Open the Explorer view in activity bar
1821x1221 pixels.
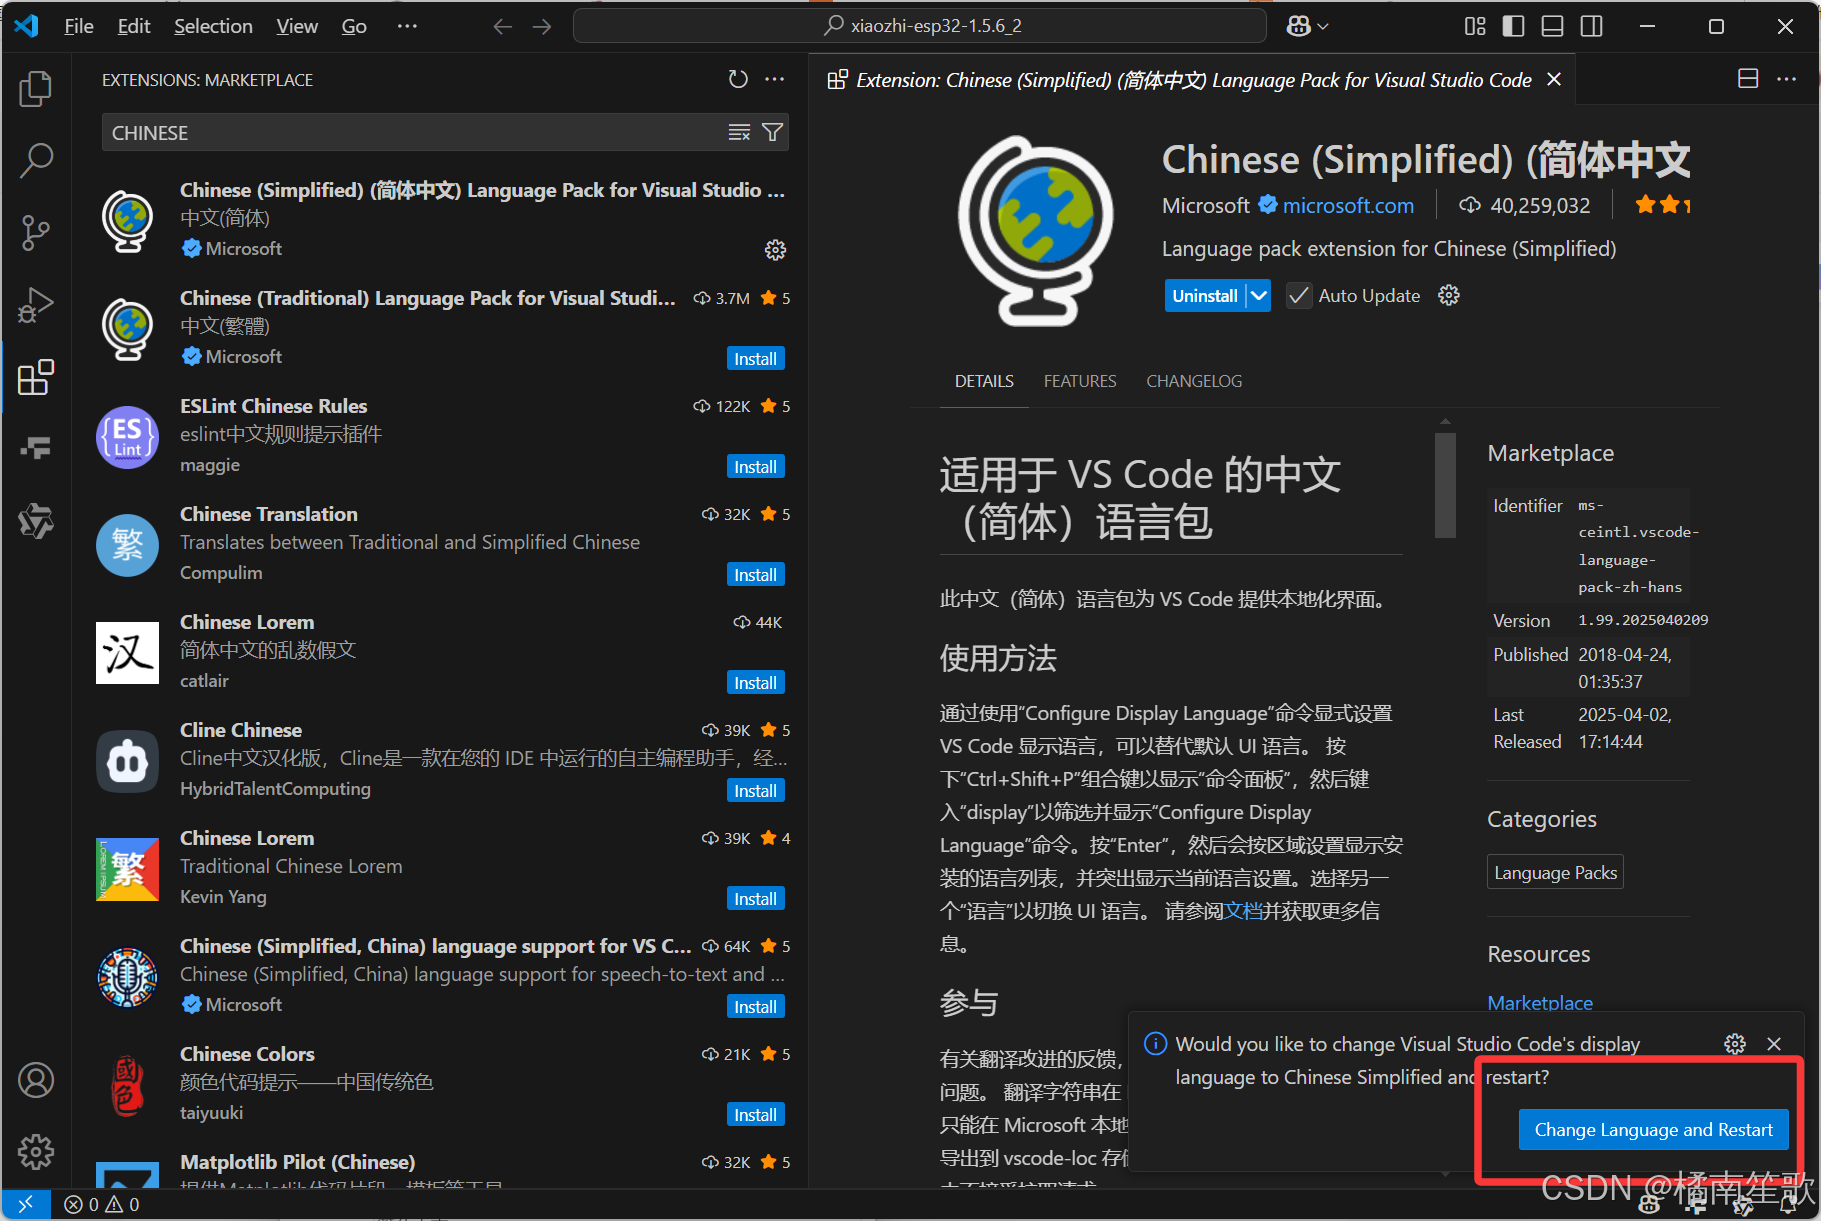36,89
